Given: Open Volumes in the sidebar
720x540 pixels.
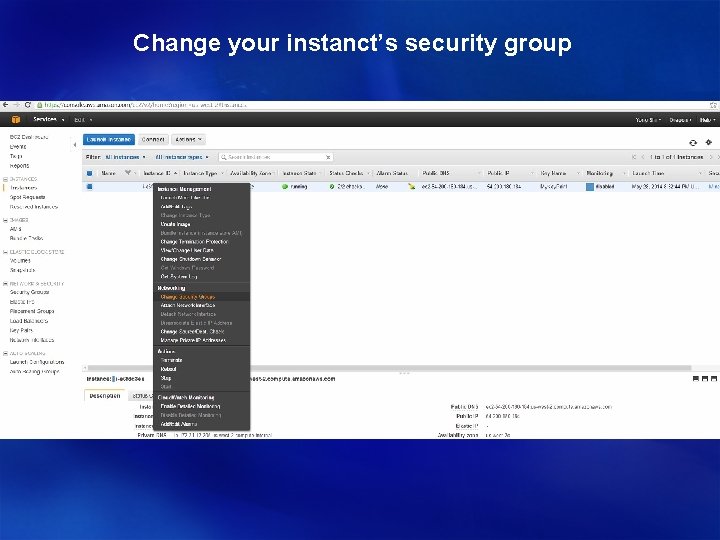Looking at the screenshot, I should coord(20,260).
